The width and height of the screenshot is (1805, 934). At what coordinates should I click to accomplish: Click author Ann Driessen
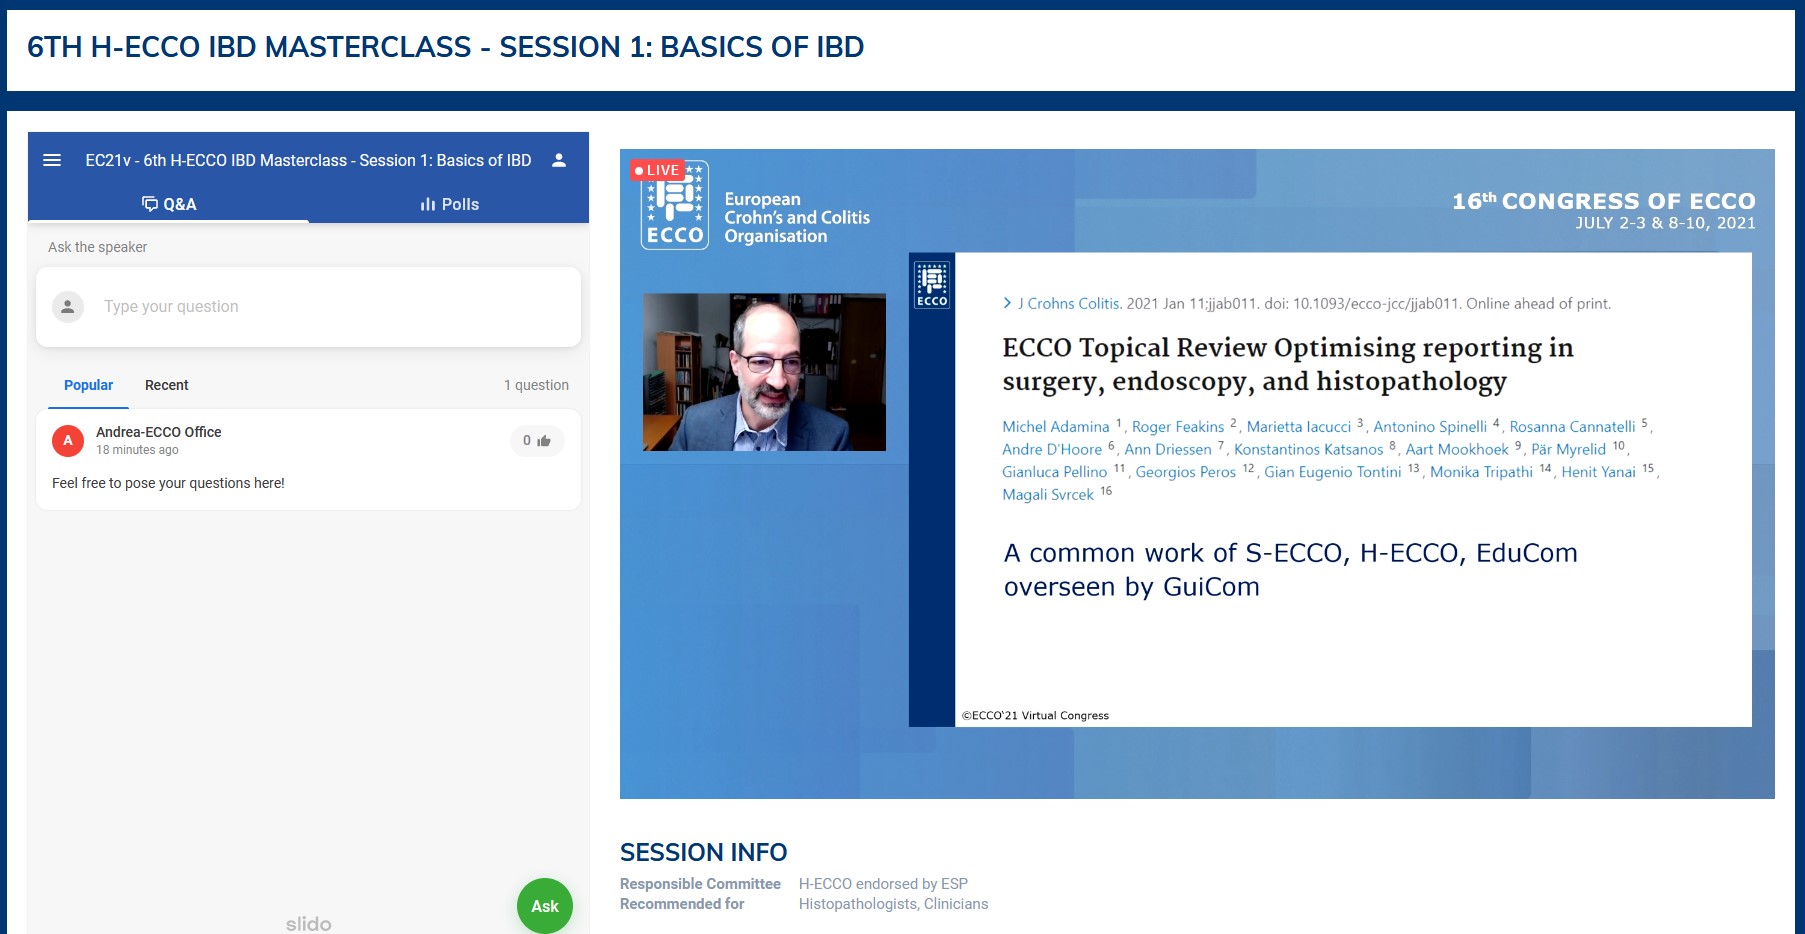click(x=1168, y=450)
